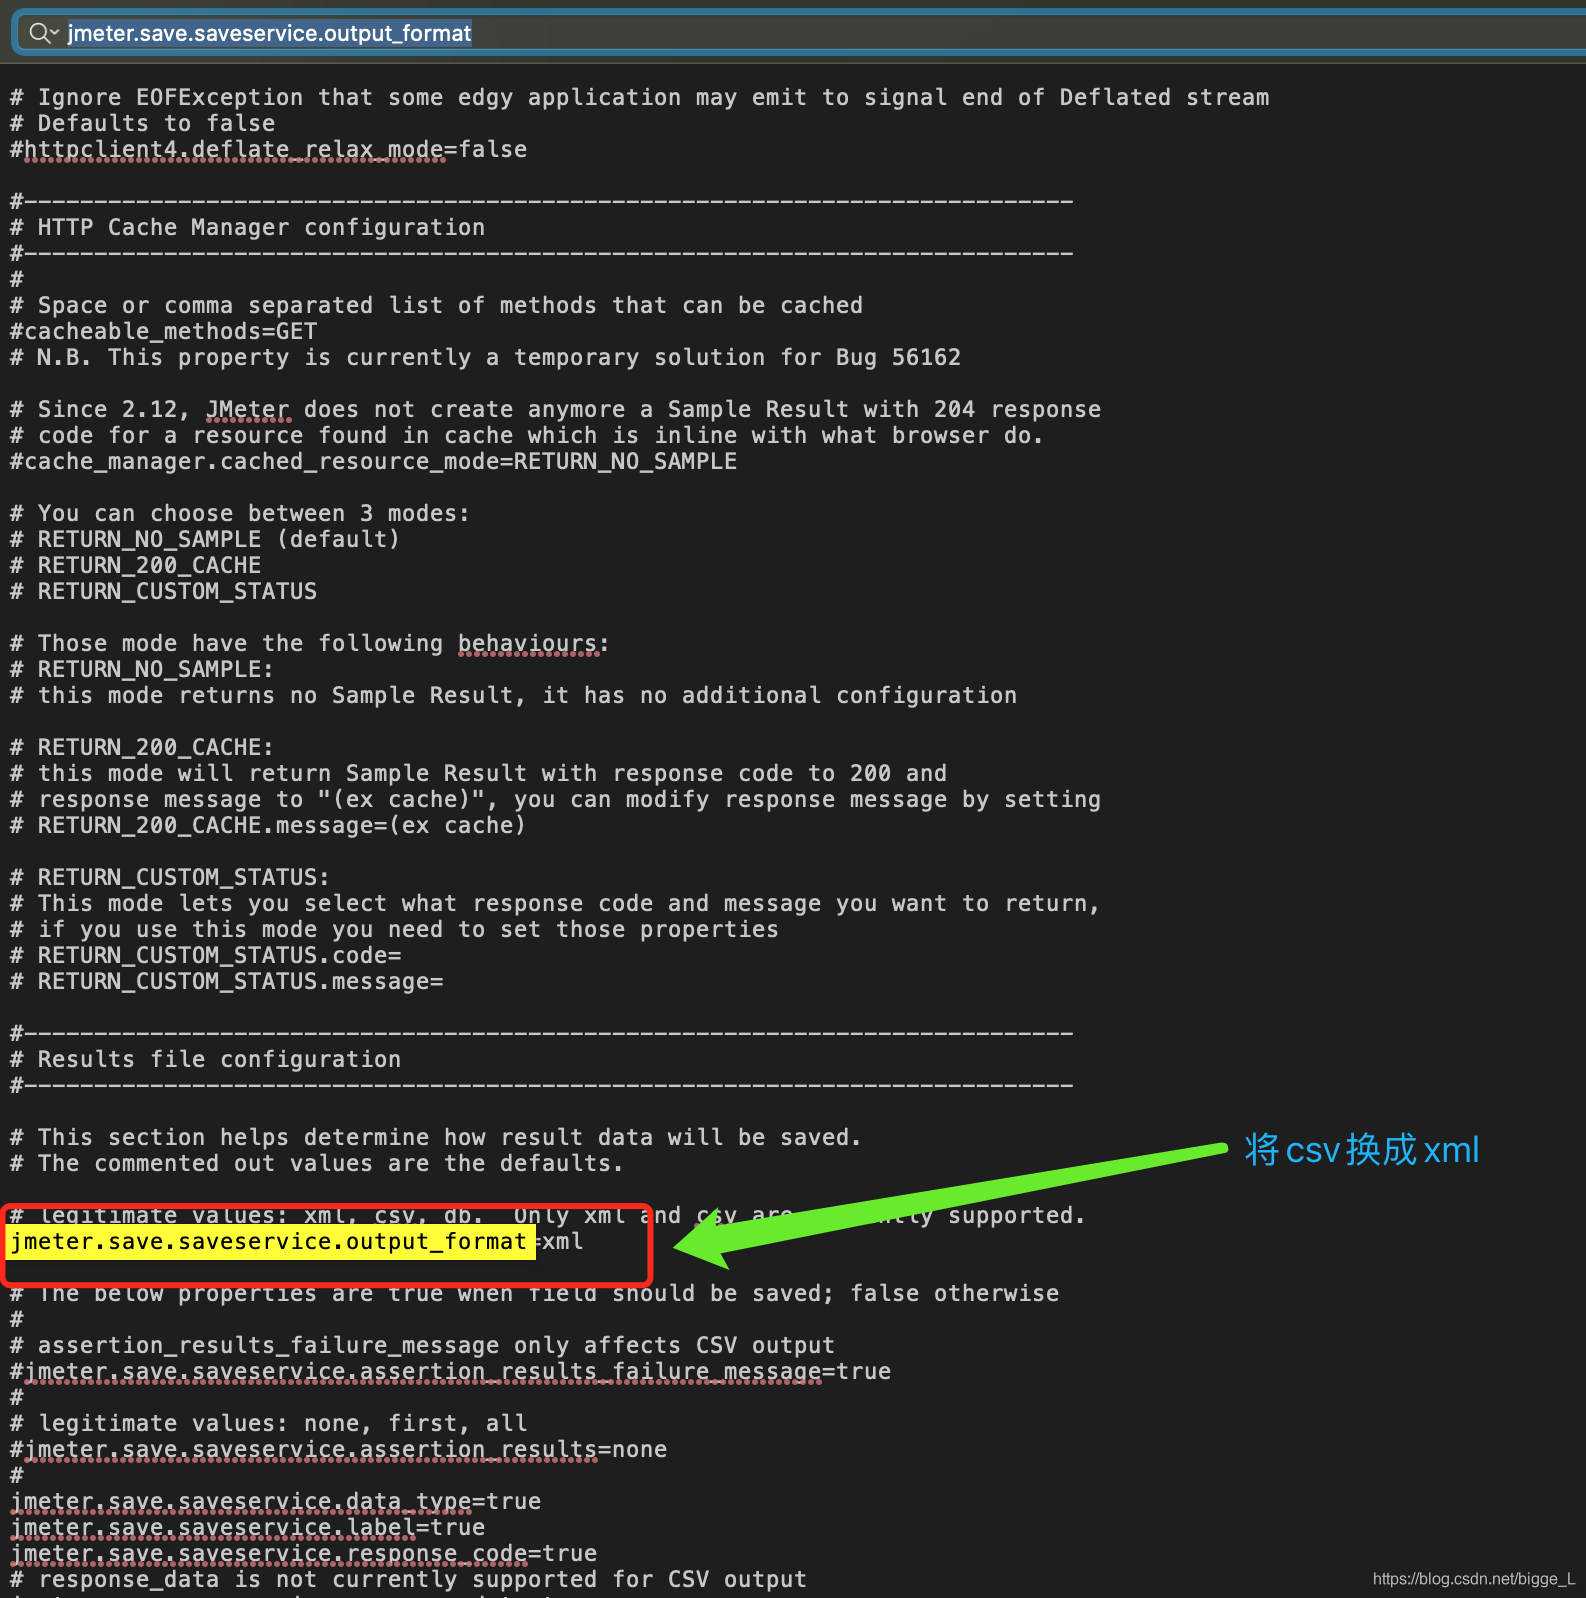Click '#jmeter.save.saveservice.assertion_results=none' line
Image resolution: width=1586 pixels, height=1598 pixels.
(338, 1450)
